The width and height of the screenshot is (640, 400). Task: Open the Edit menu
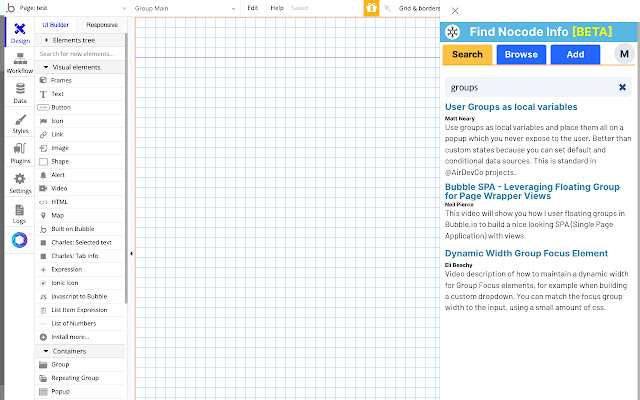253,8
